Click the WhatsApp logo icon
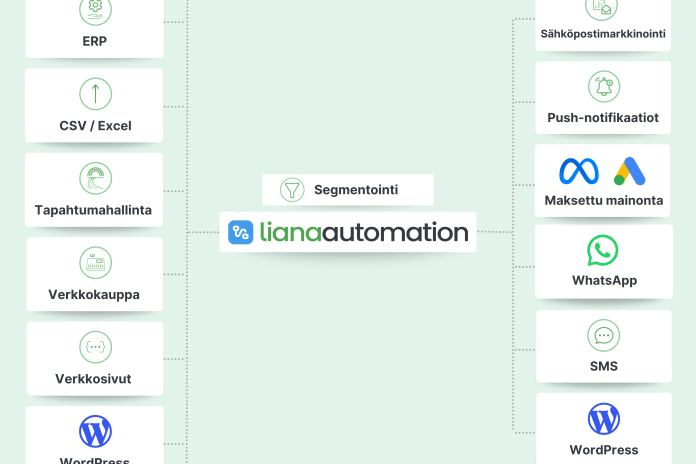This screenshot has height=464, width=696. [603, 249]
